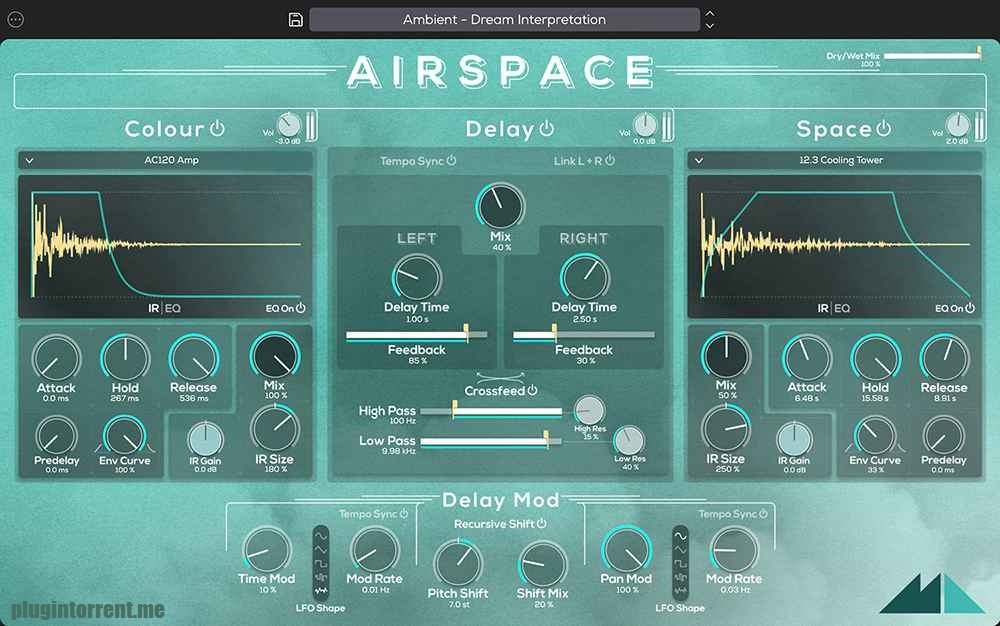Switch to the IR tab in Space display

[x=823, y=308]
